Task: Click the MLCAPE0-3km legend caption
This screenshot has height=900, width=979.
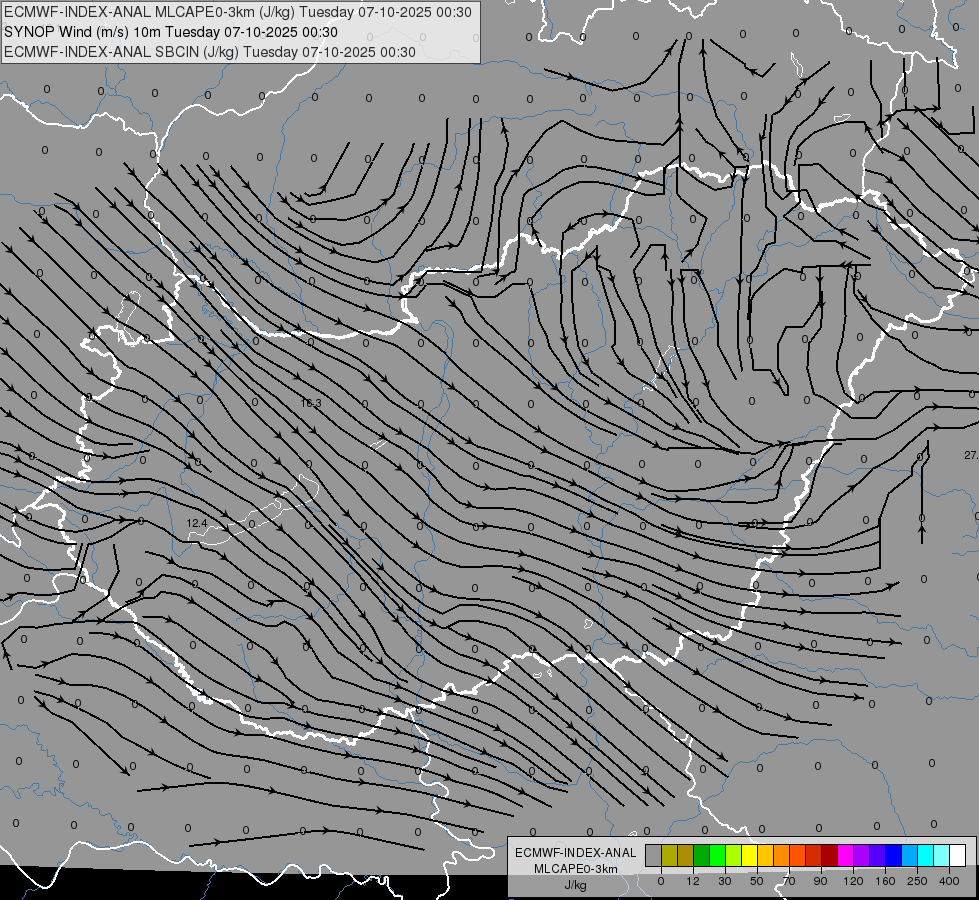Action: point(575,869)
